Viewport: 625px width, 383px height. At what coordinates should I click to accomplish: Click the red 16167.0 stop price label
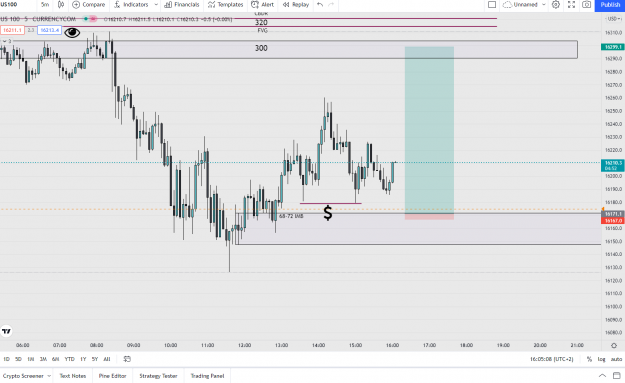click(612, 220)
